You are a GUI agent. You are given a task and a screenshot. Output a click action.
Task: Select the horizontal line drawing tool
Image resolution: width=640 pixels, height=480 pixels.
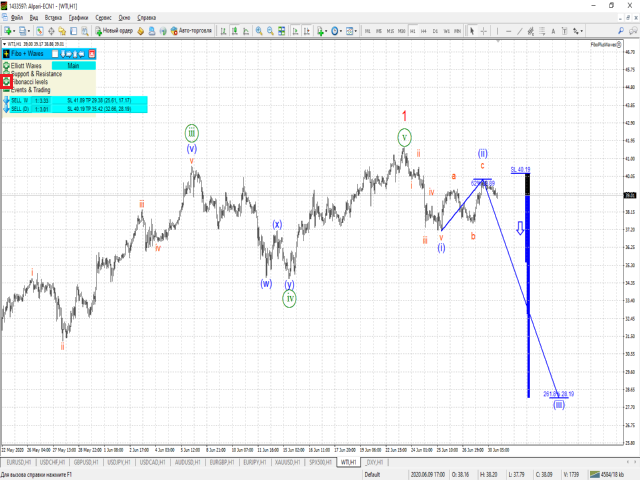pos(509,31)
